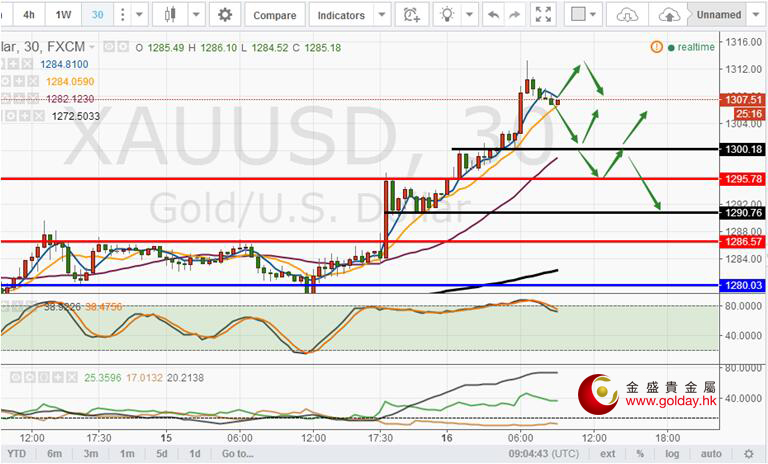
Task: Open format settings for FXCM symbol
Action: pyautogui.click(x=123, y=47)
